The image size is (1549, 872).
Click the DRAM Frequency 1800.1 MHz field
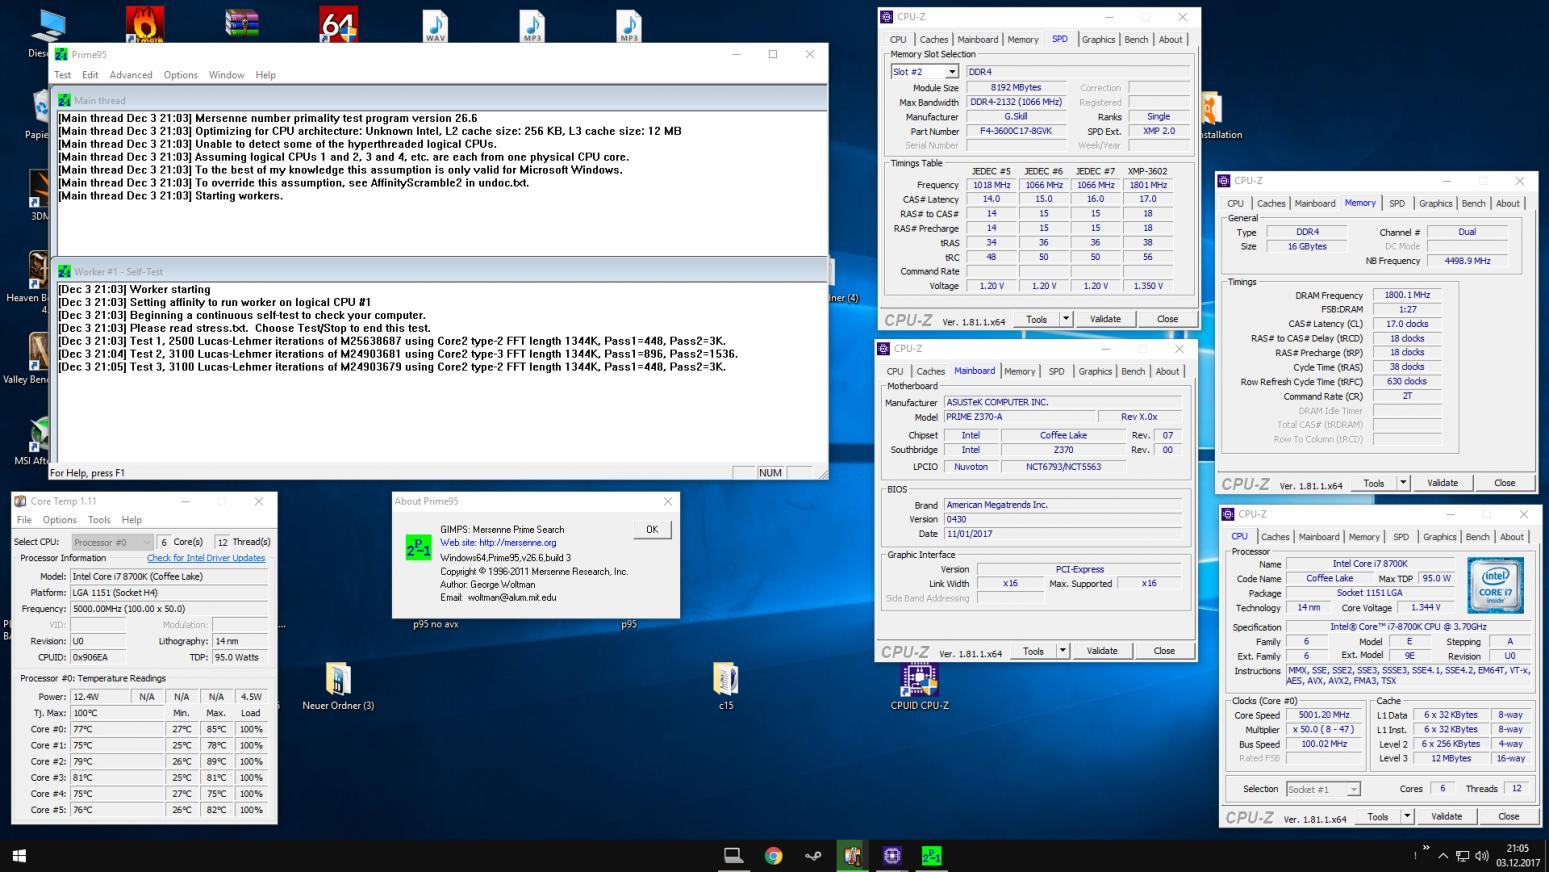click(1406, 296)
